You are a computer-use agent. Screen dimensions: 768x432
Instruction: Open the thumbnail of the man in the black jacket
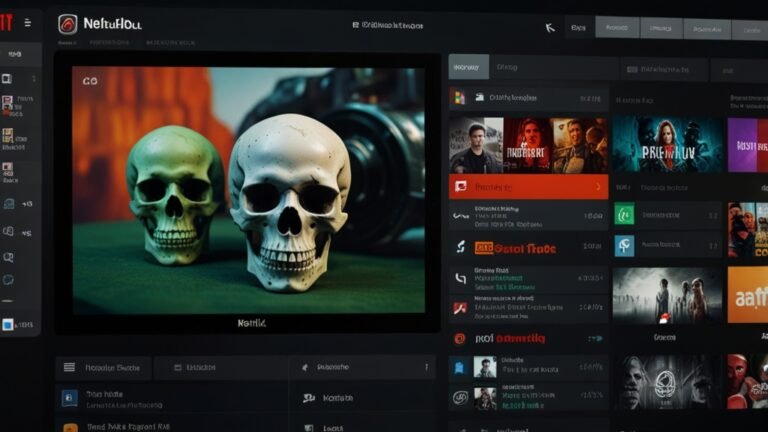(476, 145)
